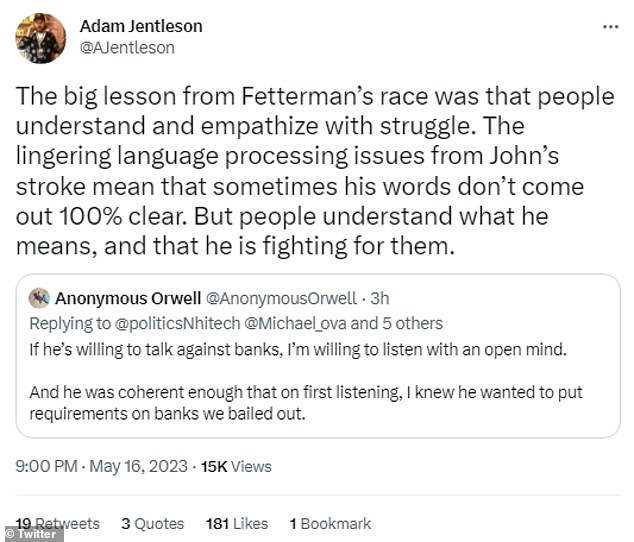Image resolution: width=634 pixels, height=542 pixels.
Task: Click the 9:00 PM timestamp
Action: click(x=46, y=466)
